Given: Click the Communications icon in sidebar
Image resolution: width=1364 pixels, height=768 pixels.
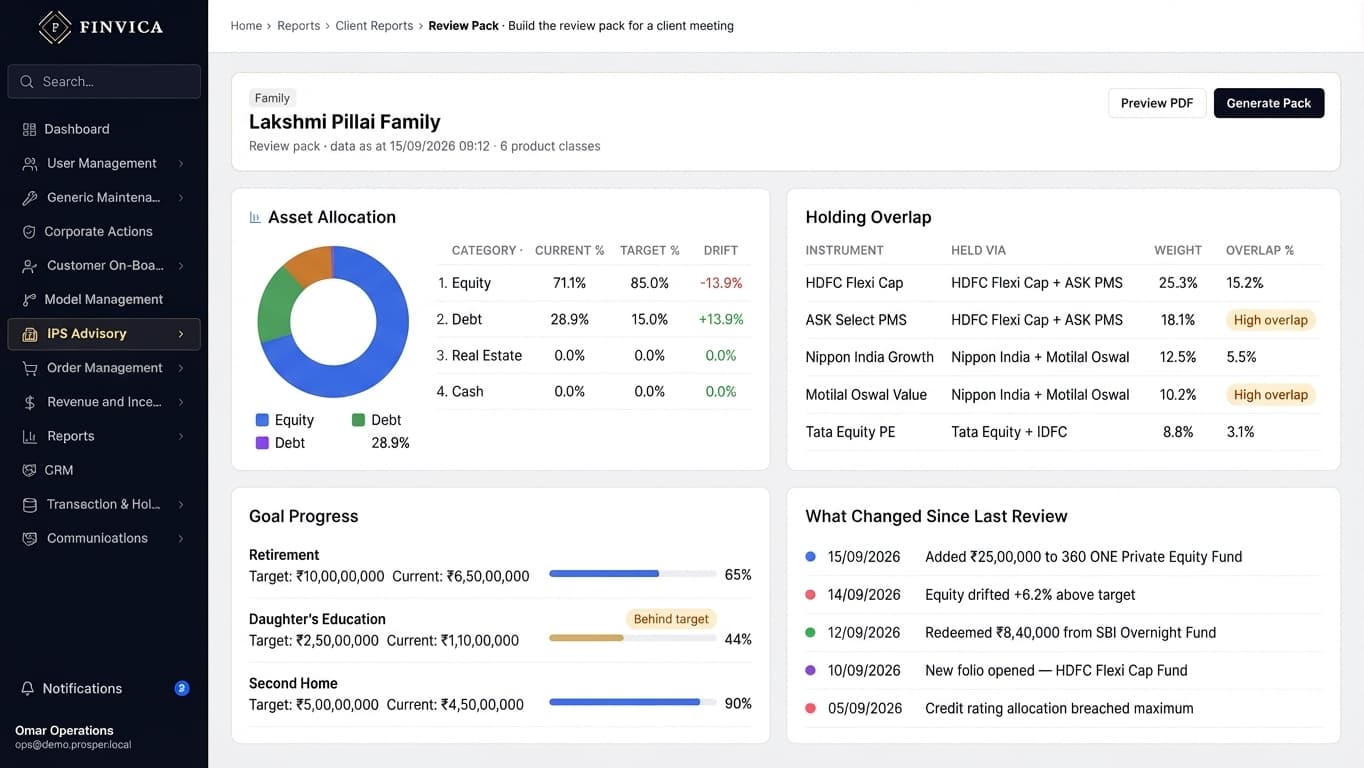Looking at the screenshot, I should click(29, 538).
